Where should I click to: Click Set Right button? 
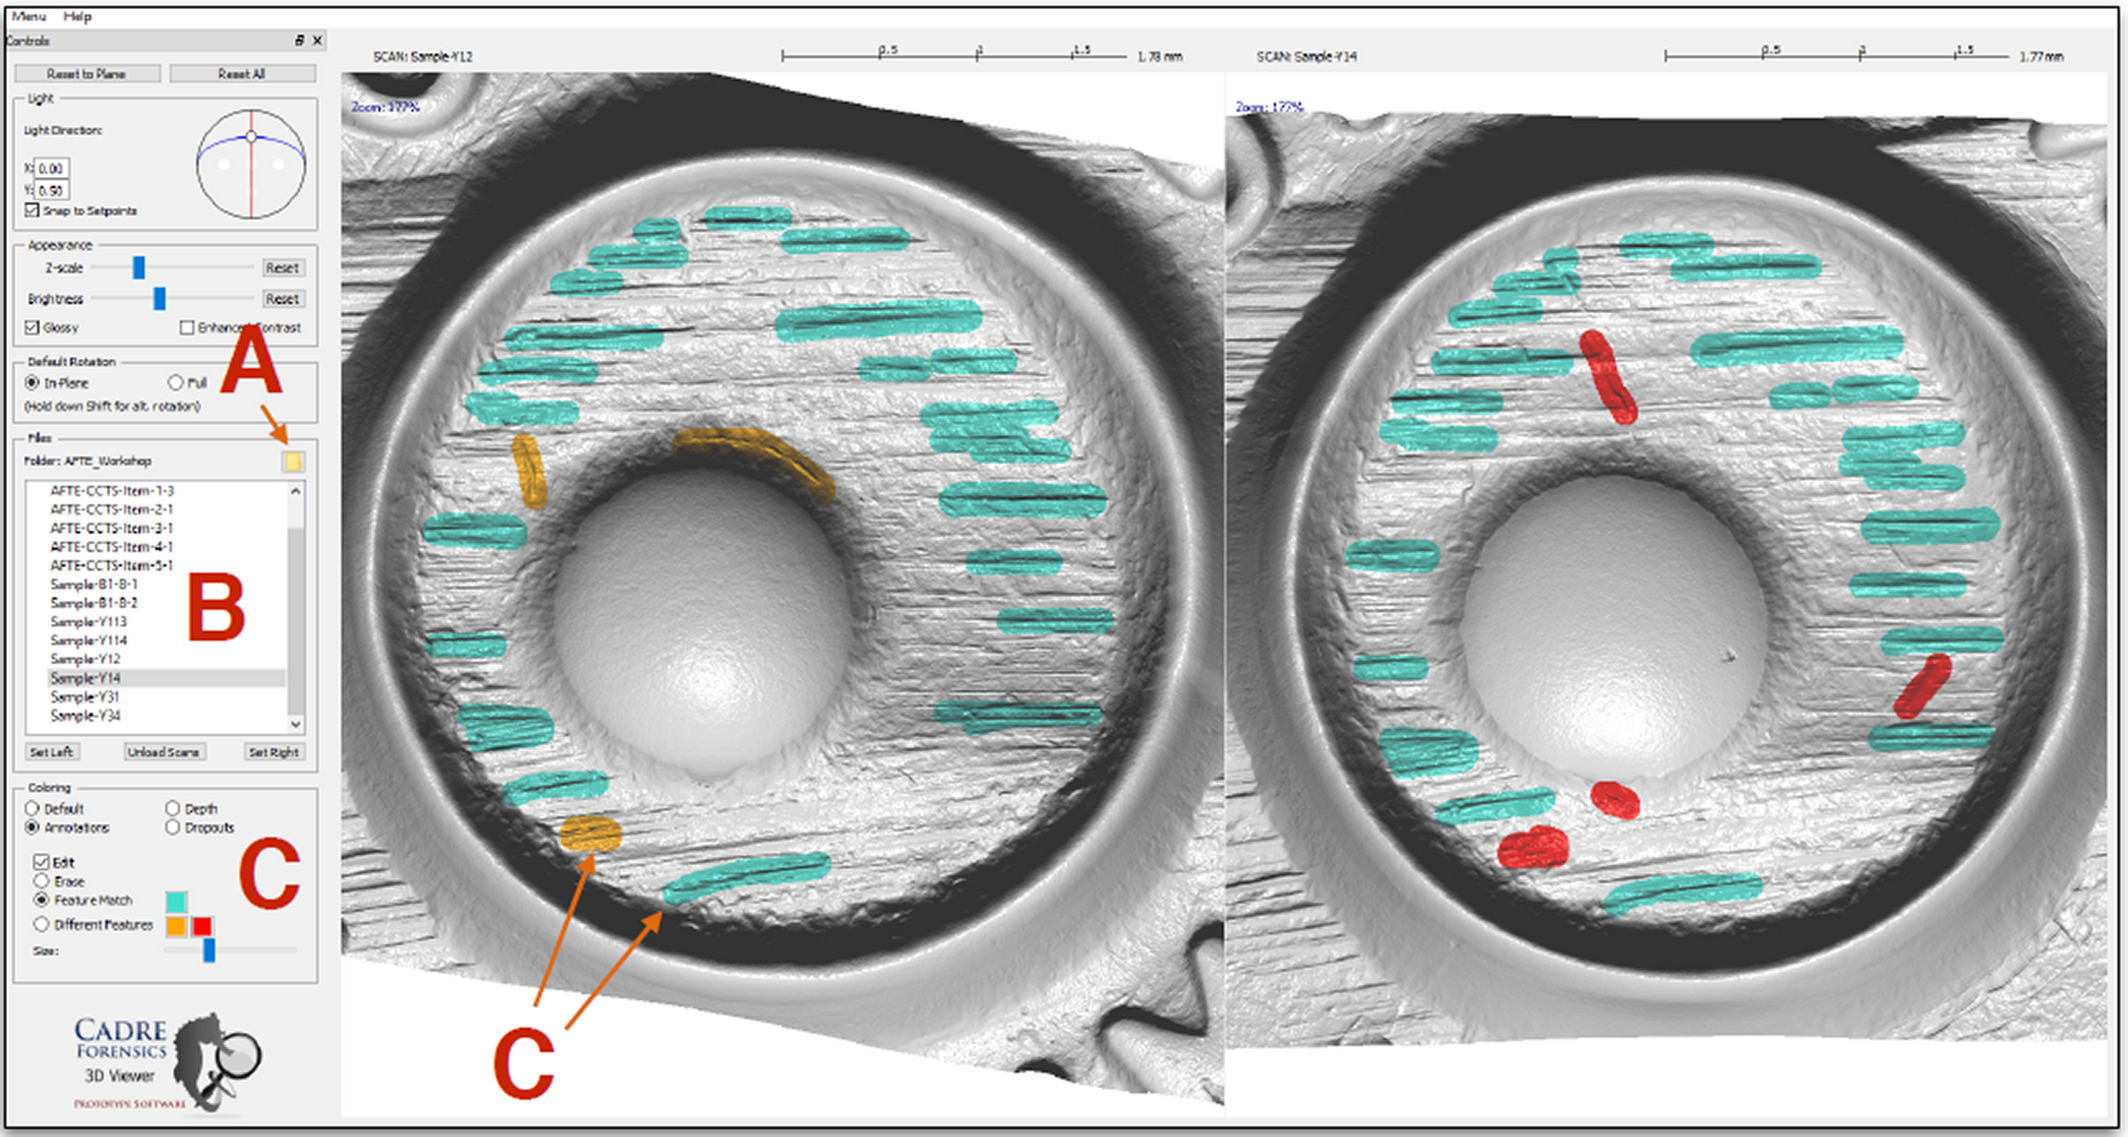pos(274,752)
